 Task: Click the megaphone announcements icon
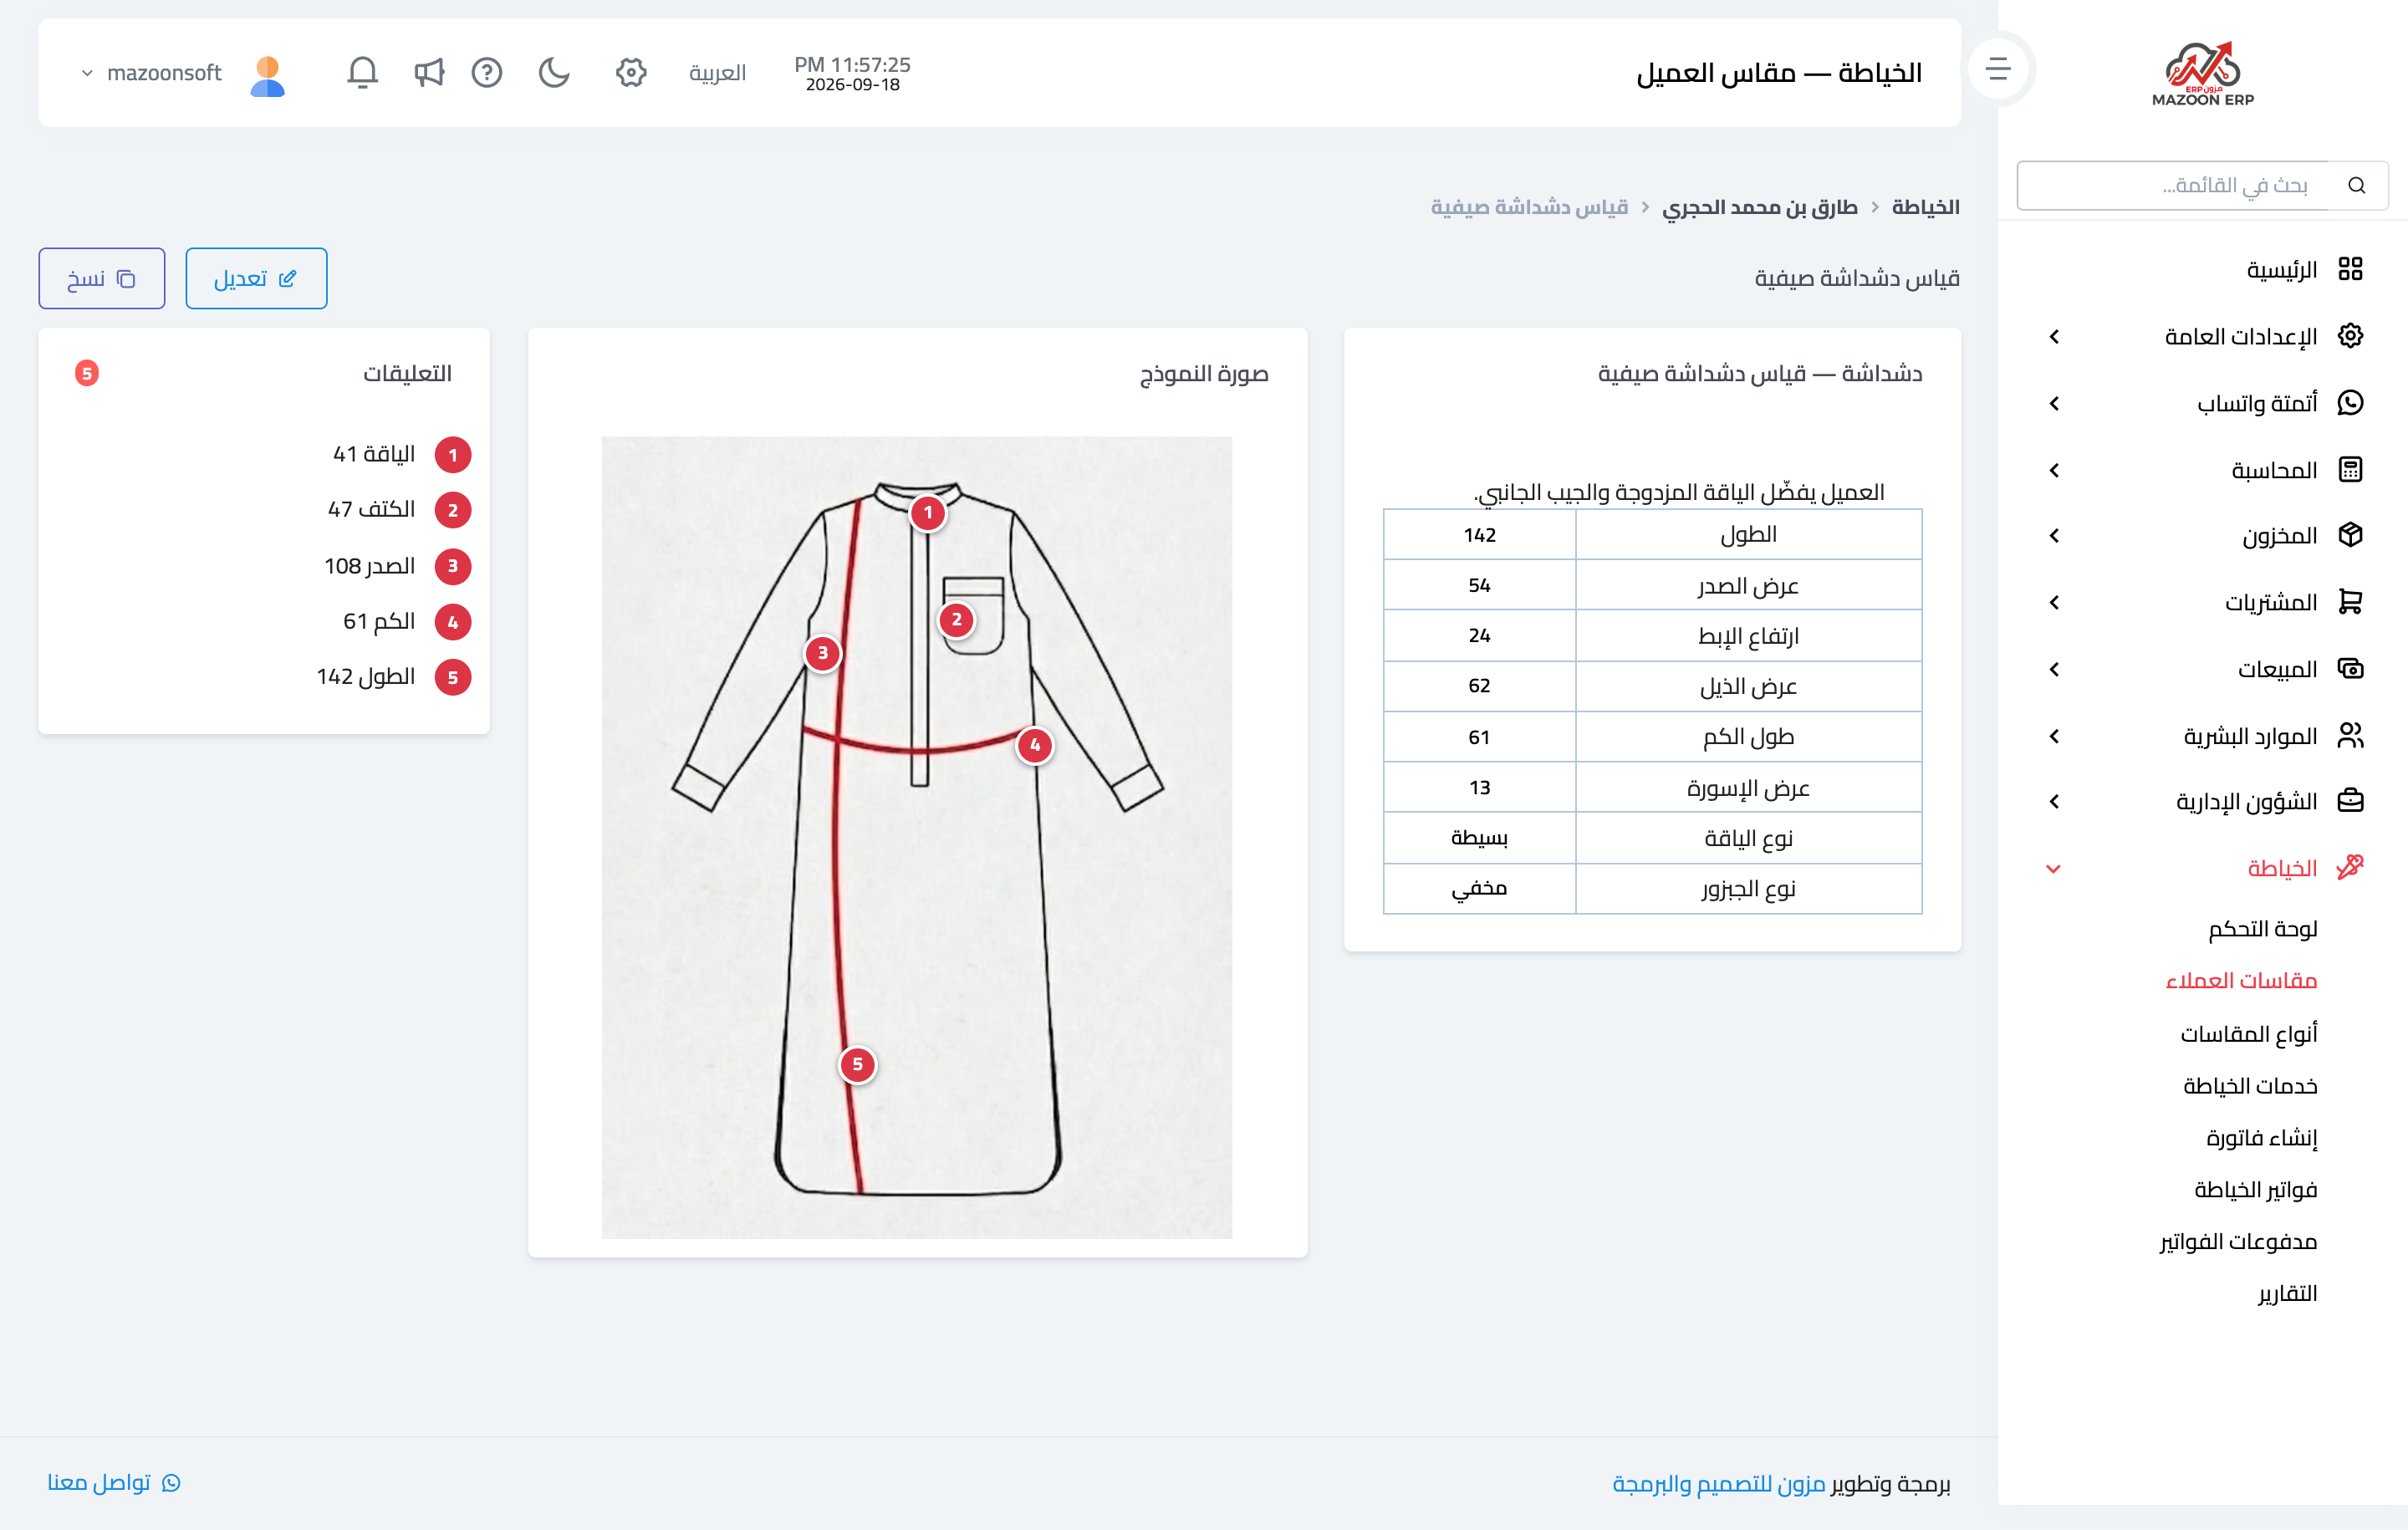429,72
